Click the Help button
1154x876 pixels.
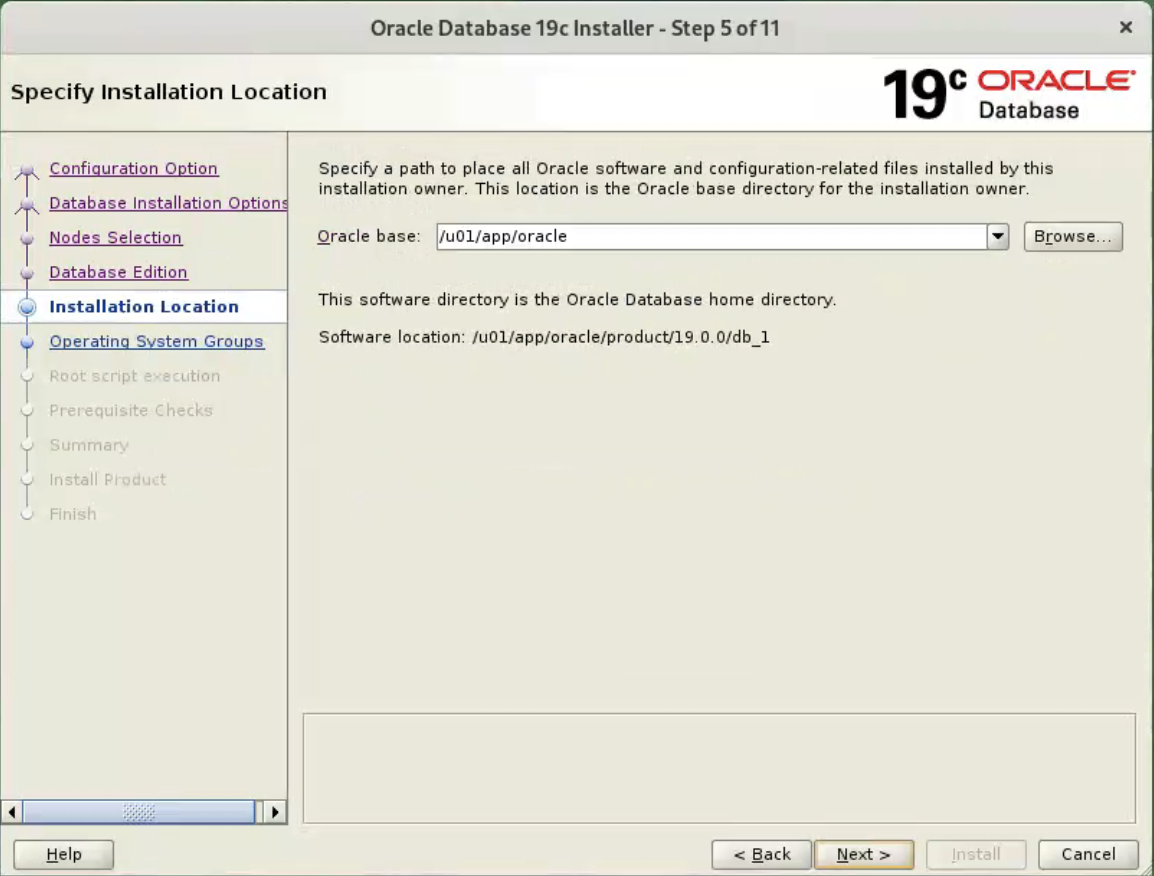pos(64,855)
